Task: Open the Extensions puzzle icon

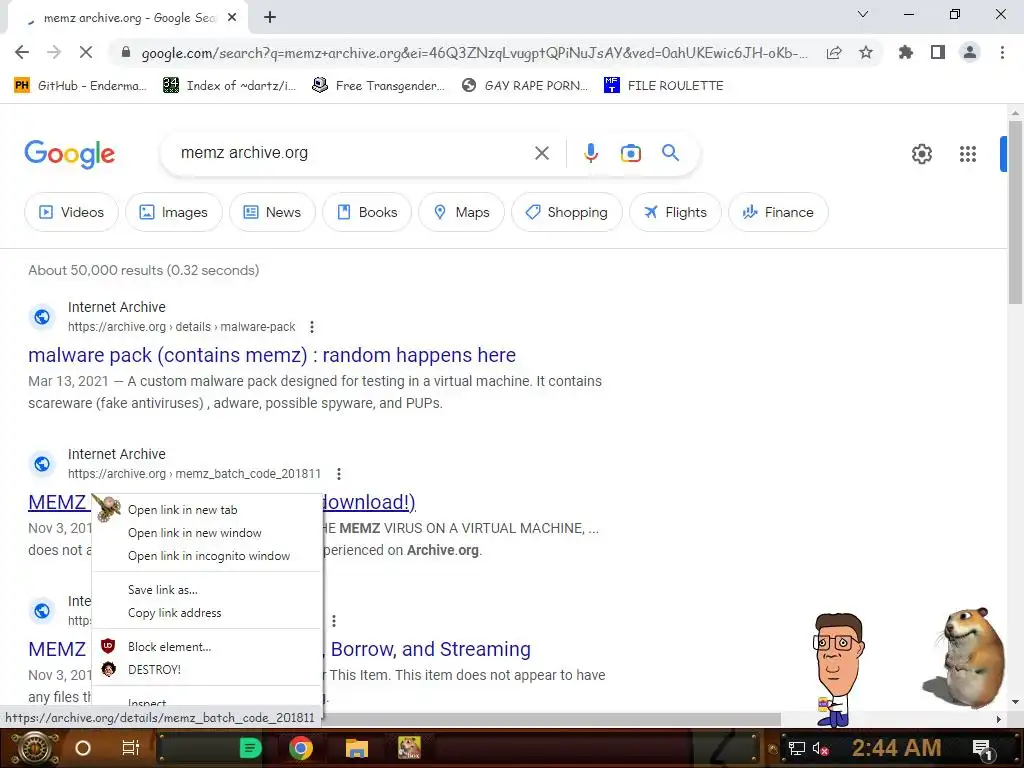Action: click(906, 52)
